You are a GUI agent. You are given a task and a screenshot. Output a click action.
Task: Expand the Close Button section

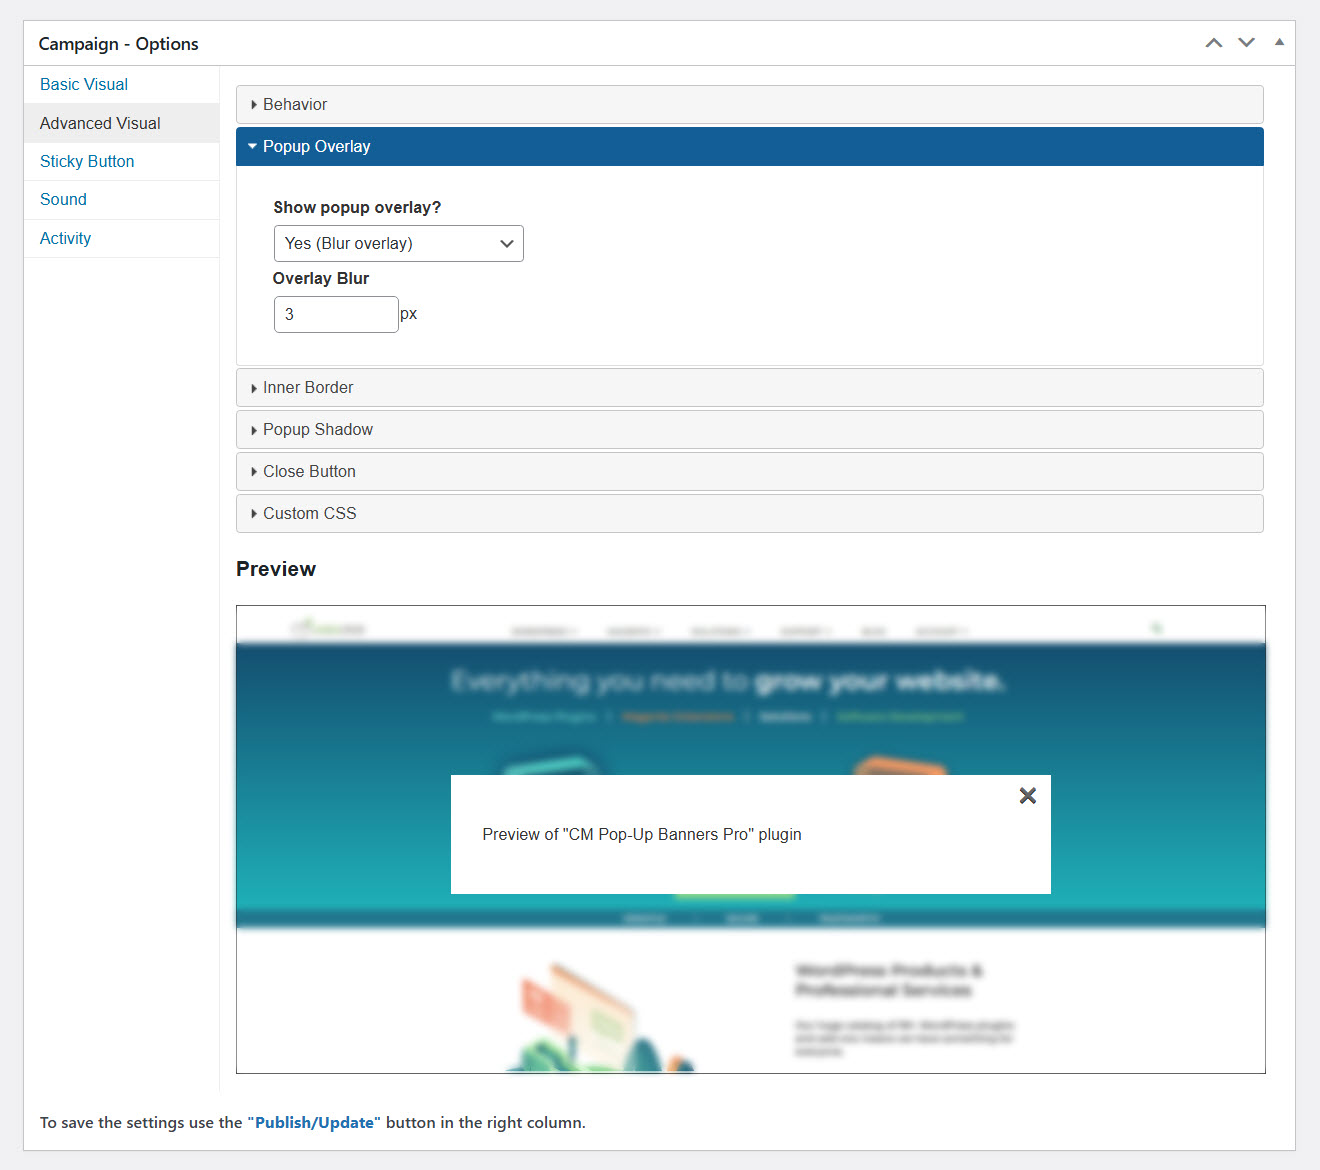749,471
